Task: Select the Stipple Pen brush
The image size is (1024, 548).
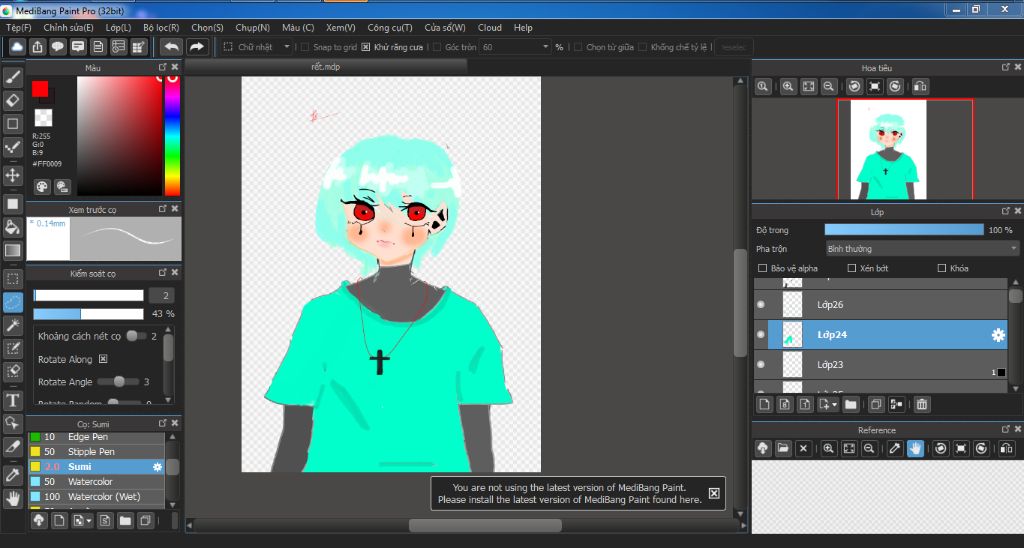Action: 97,452
